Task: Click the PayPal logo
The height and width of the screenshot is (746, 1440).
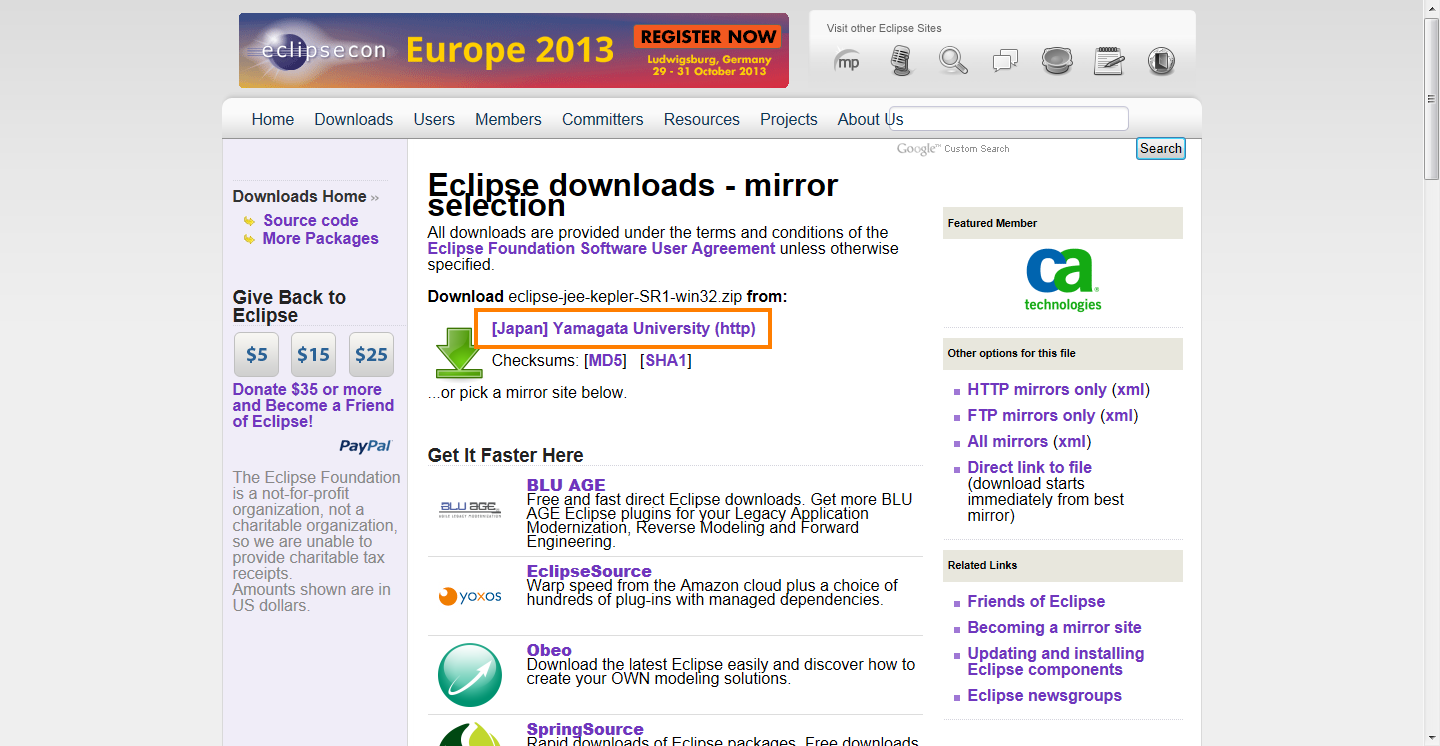Action: (365, 446)
